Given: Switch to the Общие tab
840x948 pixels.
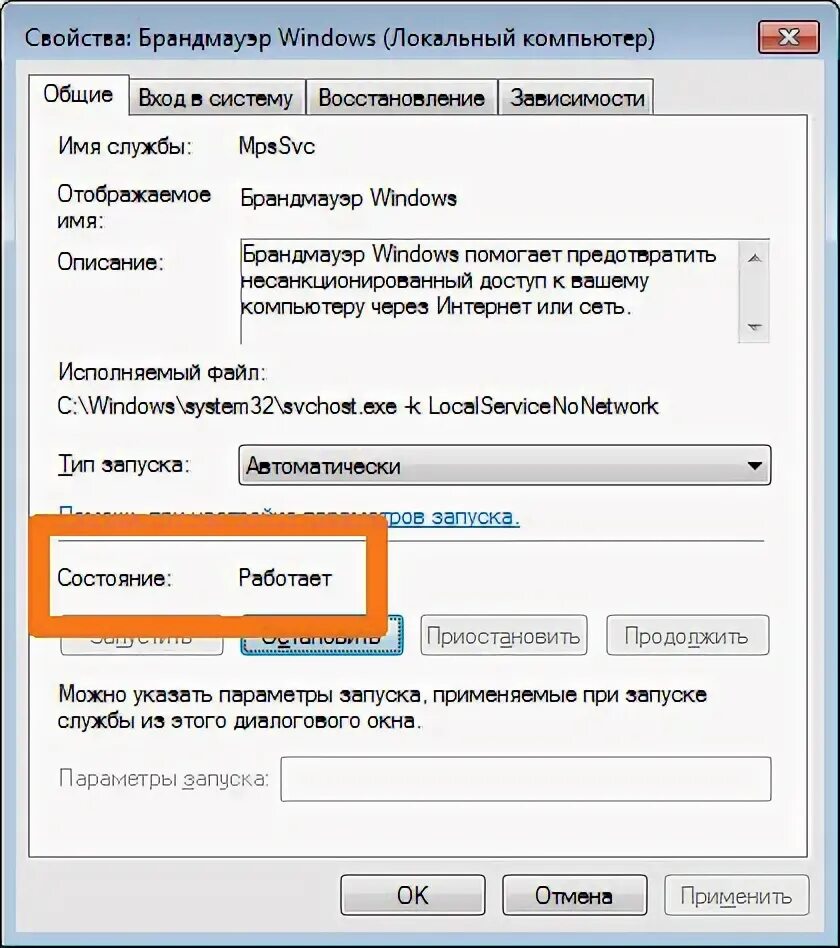Looking at the screenshot, I should tap(79, 95).
